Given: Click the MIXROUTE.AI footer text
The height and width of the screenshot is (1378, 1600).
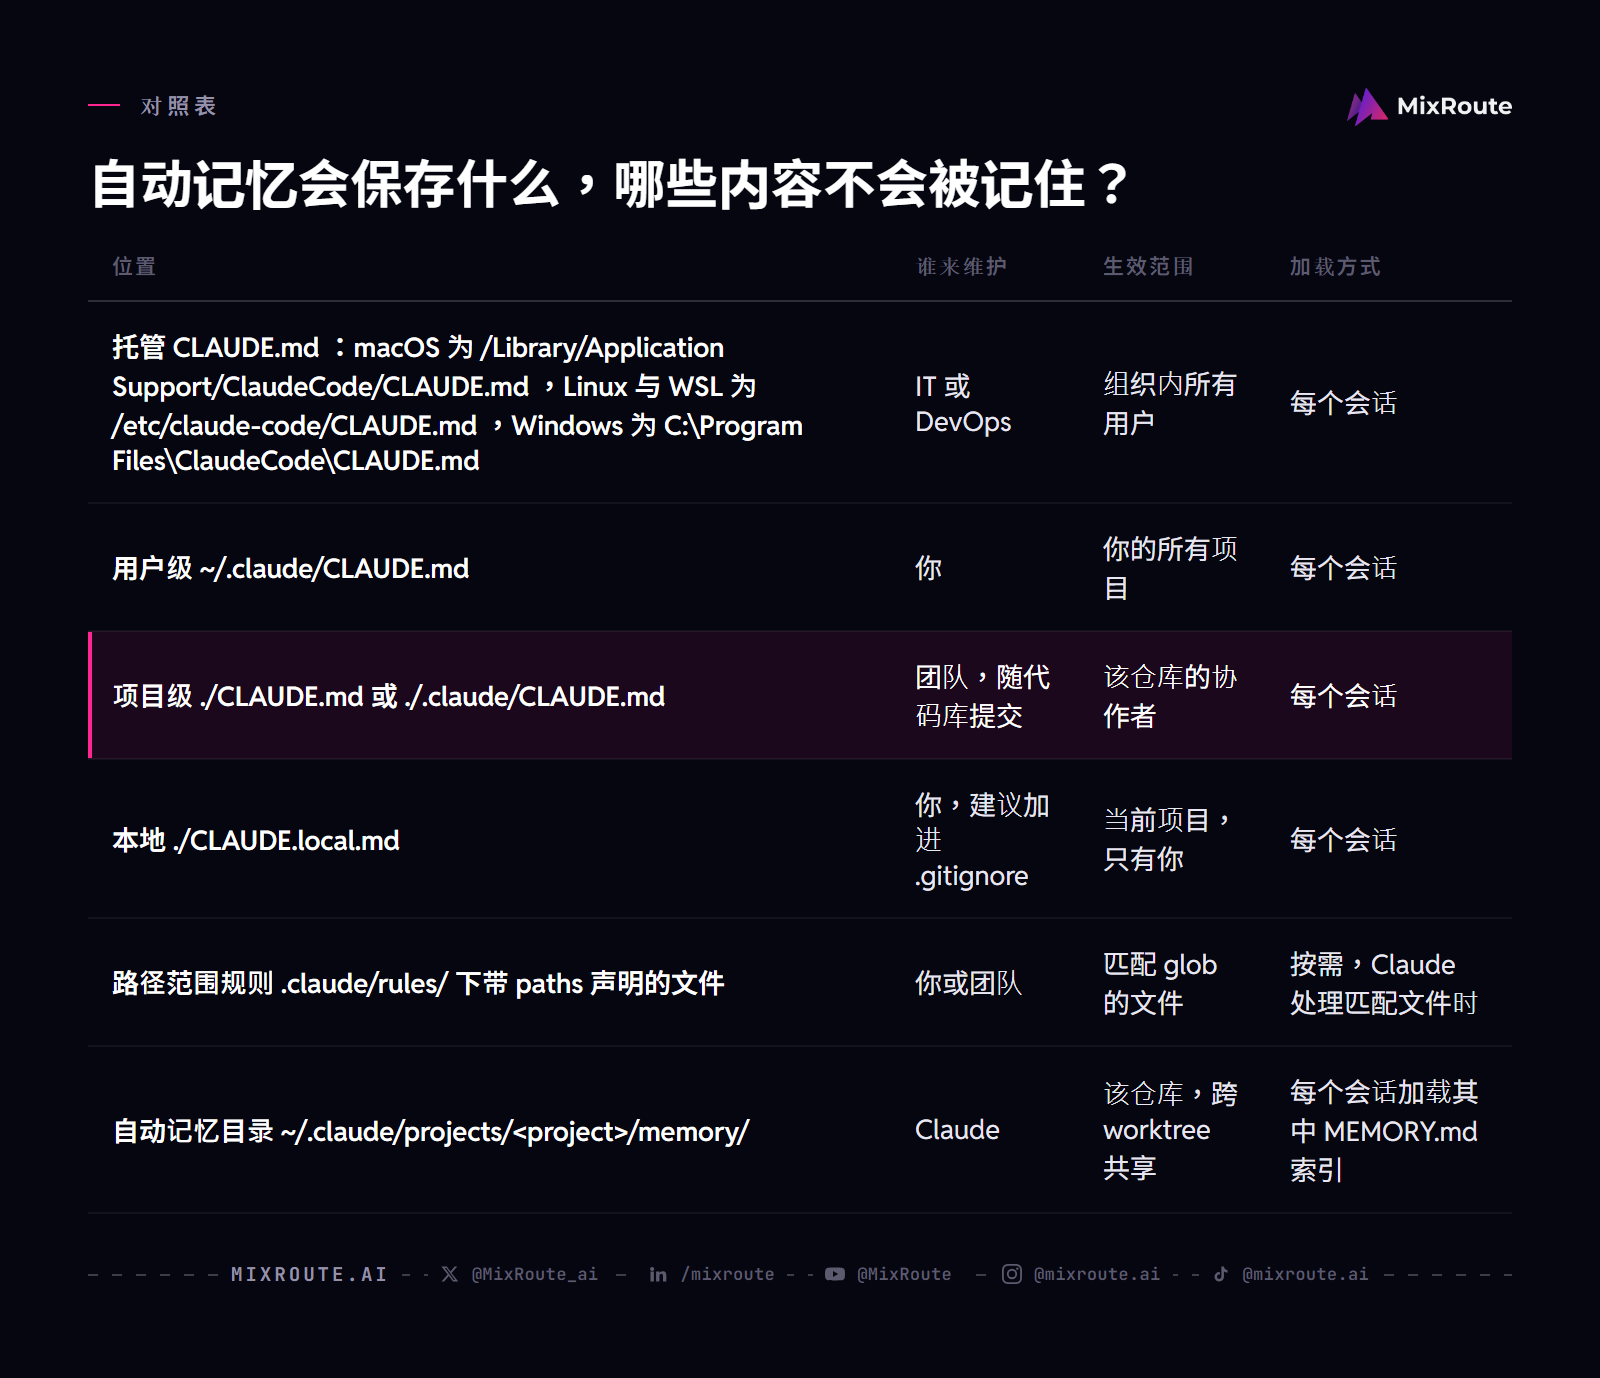Looking at the screenshot, I should [x=309, y=1274].
